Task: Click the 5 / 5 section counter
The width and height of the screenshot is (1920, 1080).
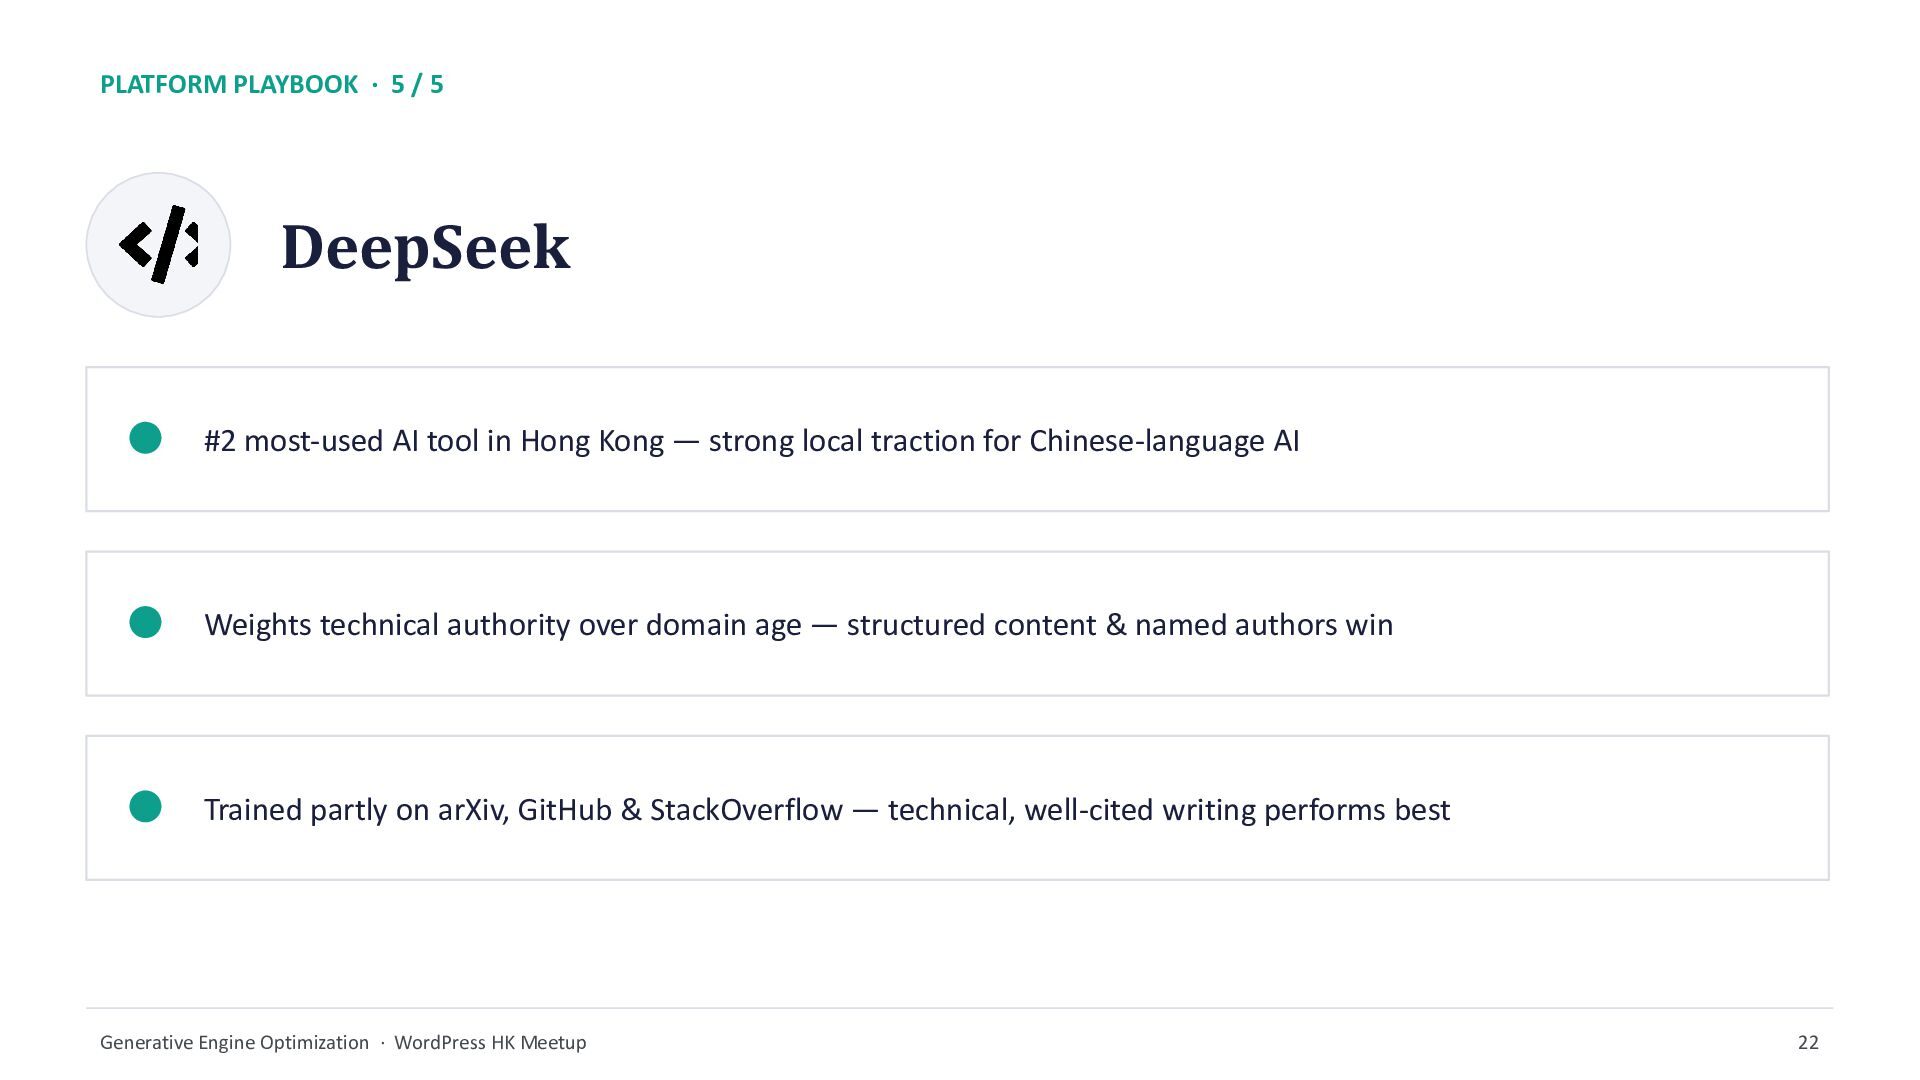Action: (x=417, y=84)
